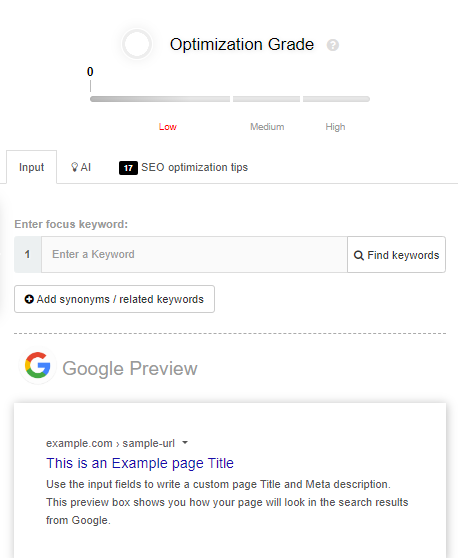This screenshot has height=558, width=458.
Task: Click the empty grade circle indicator
Action: point(137,44)
